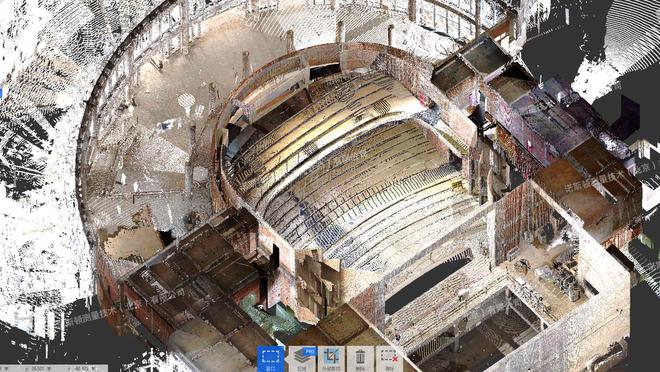The height and width of the screenshot is (372, 660).
Task: Click the selection box with red X
Action: click(x=389, y=359)
